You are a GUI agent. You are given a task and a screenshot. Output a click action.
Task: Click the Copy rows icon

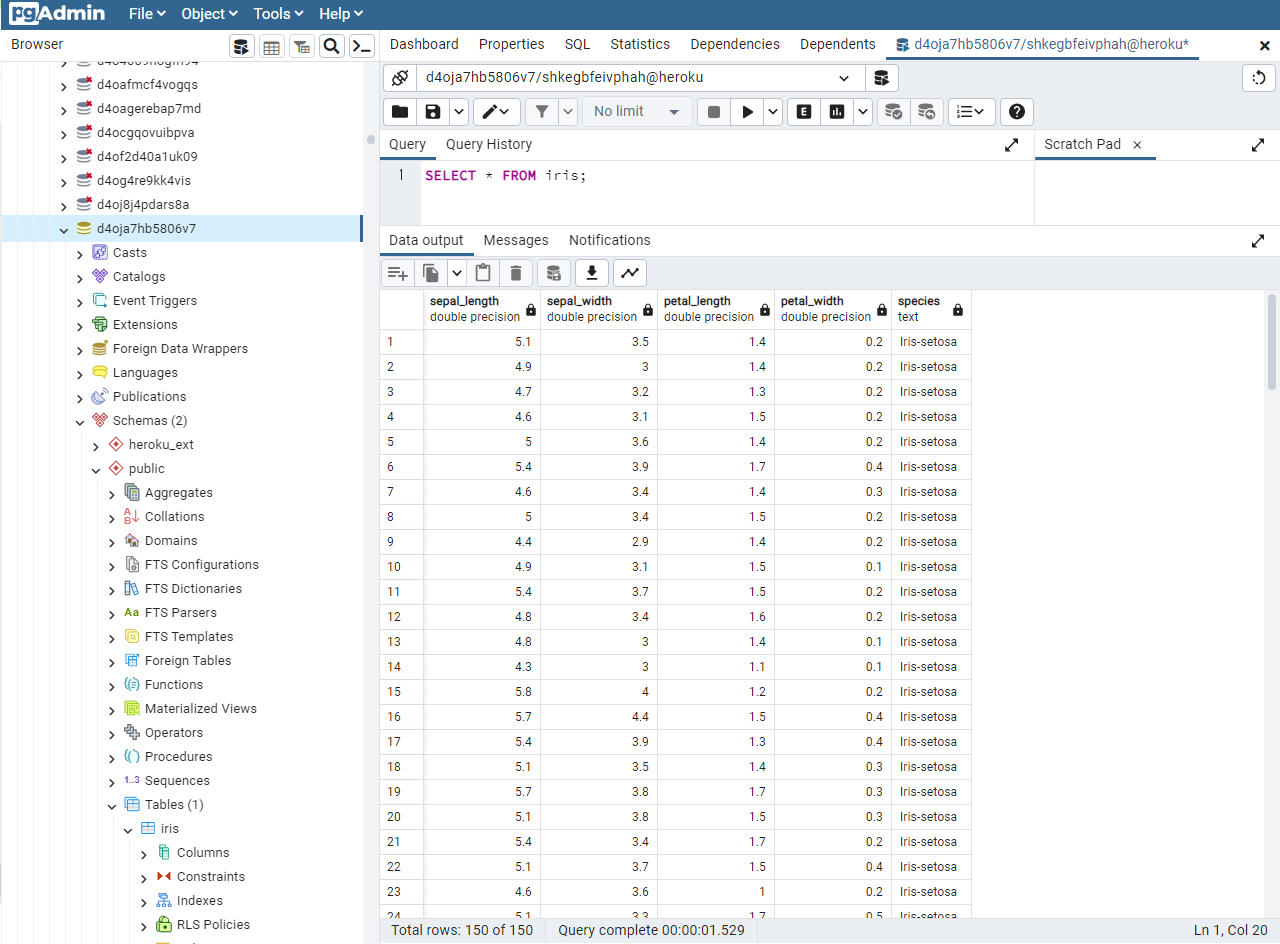click(x=431, y=273)
